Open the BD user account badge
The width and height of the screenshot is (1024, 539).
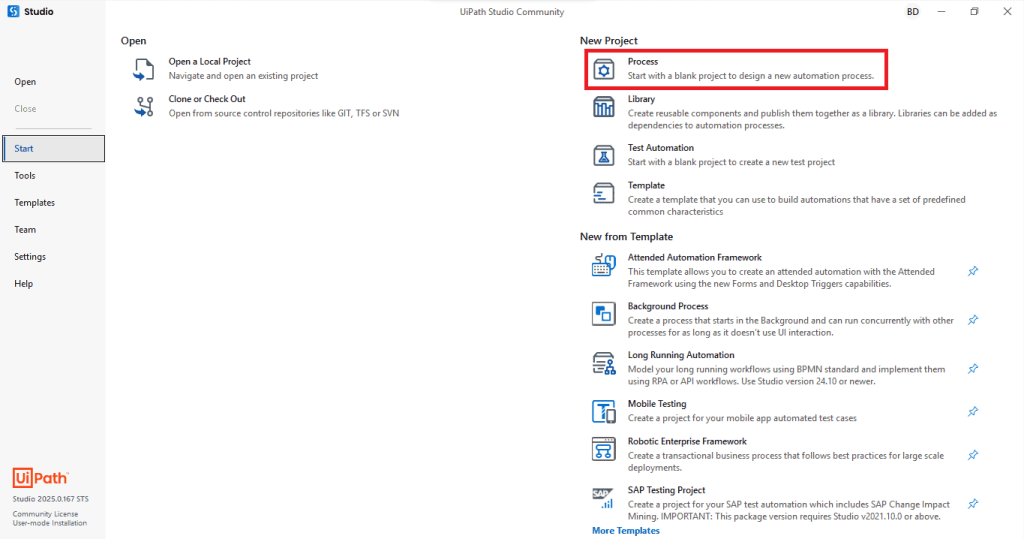pyautogui.click(x=912, y=12)
